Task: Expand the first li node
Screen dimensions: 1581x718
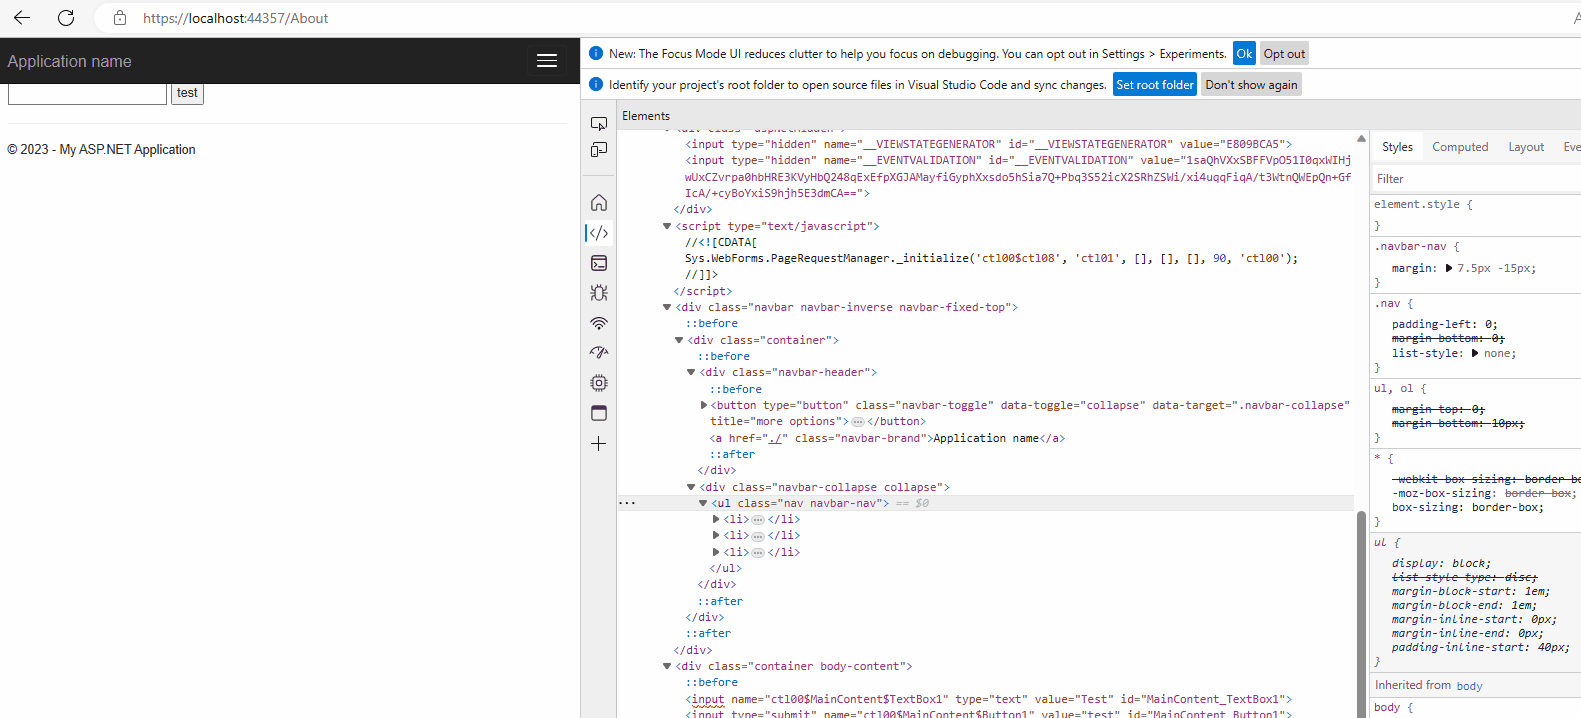Action: (716, 519)
